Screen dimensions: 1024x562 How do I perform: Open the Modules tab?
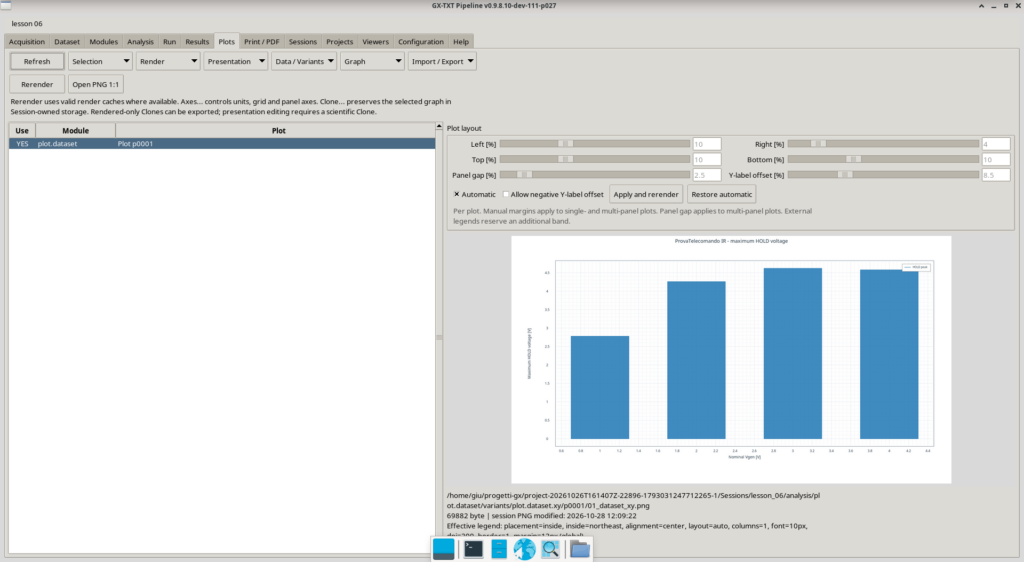point(103,42)
